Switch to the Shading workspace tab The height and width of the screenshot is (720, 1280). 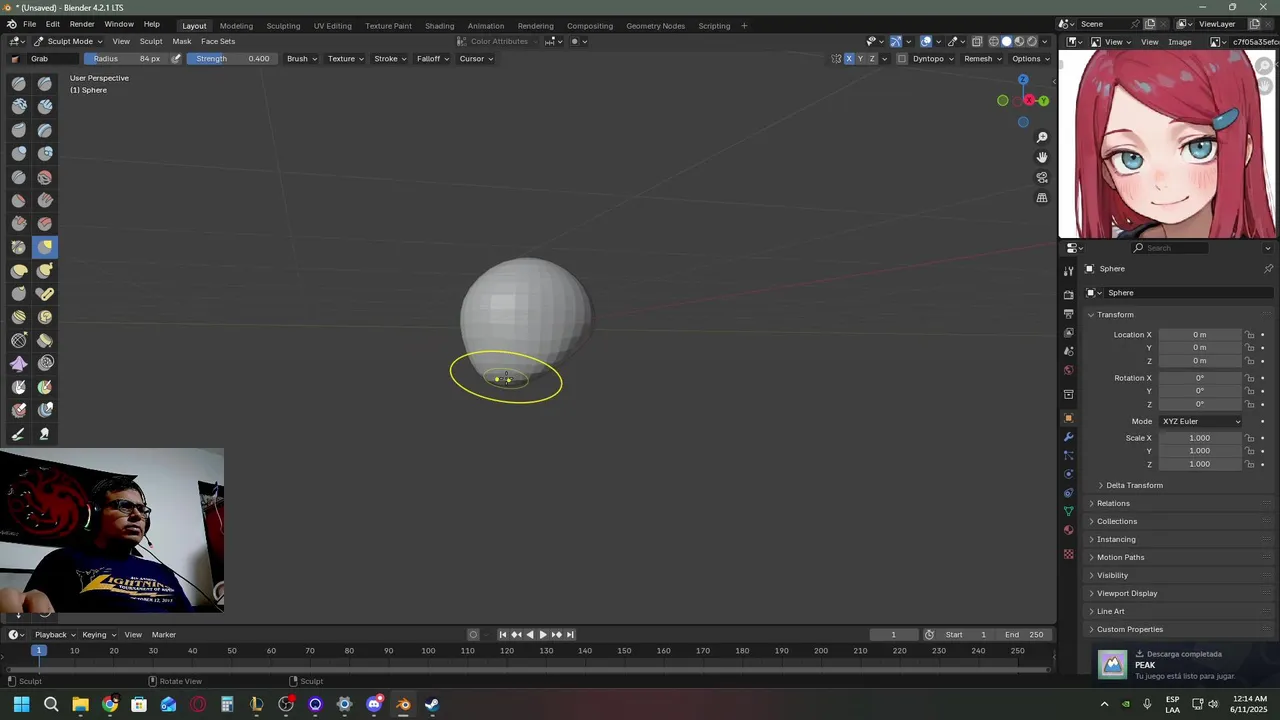439,26
